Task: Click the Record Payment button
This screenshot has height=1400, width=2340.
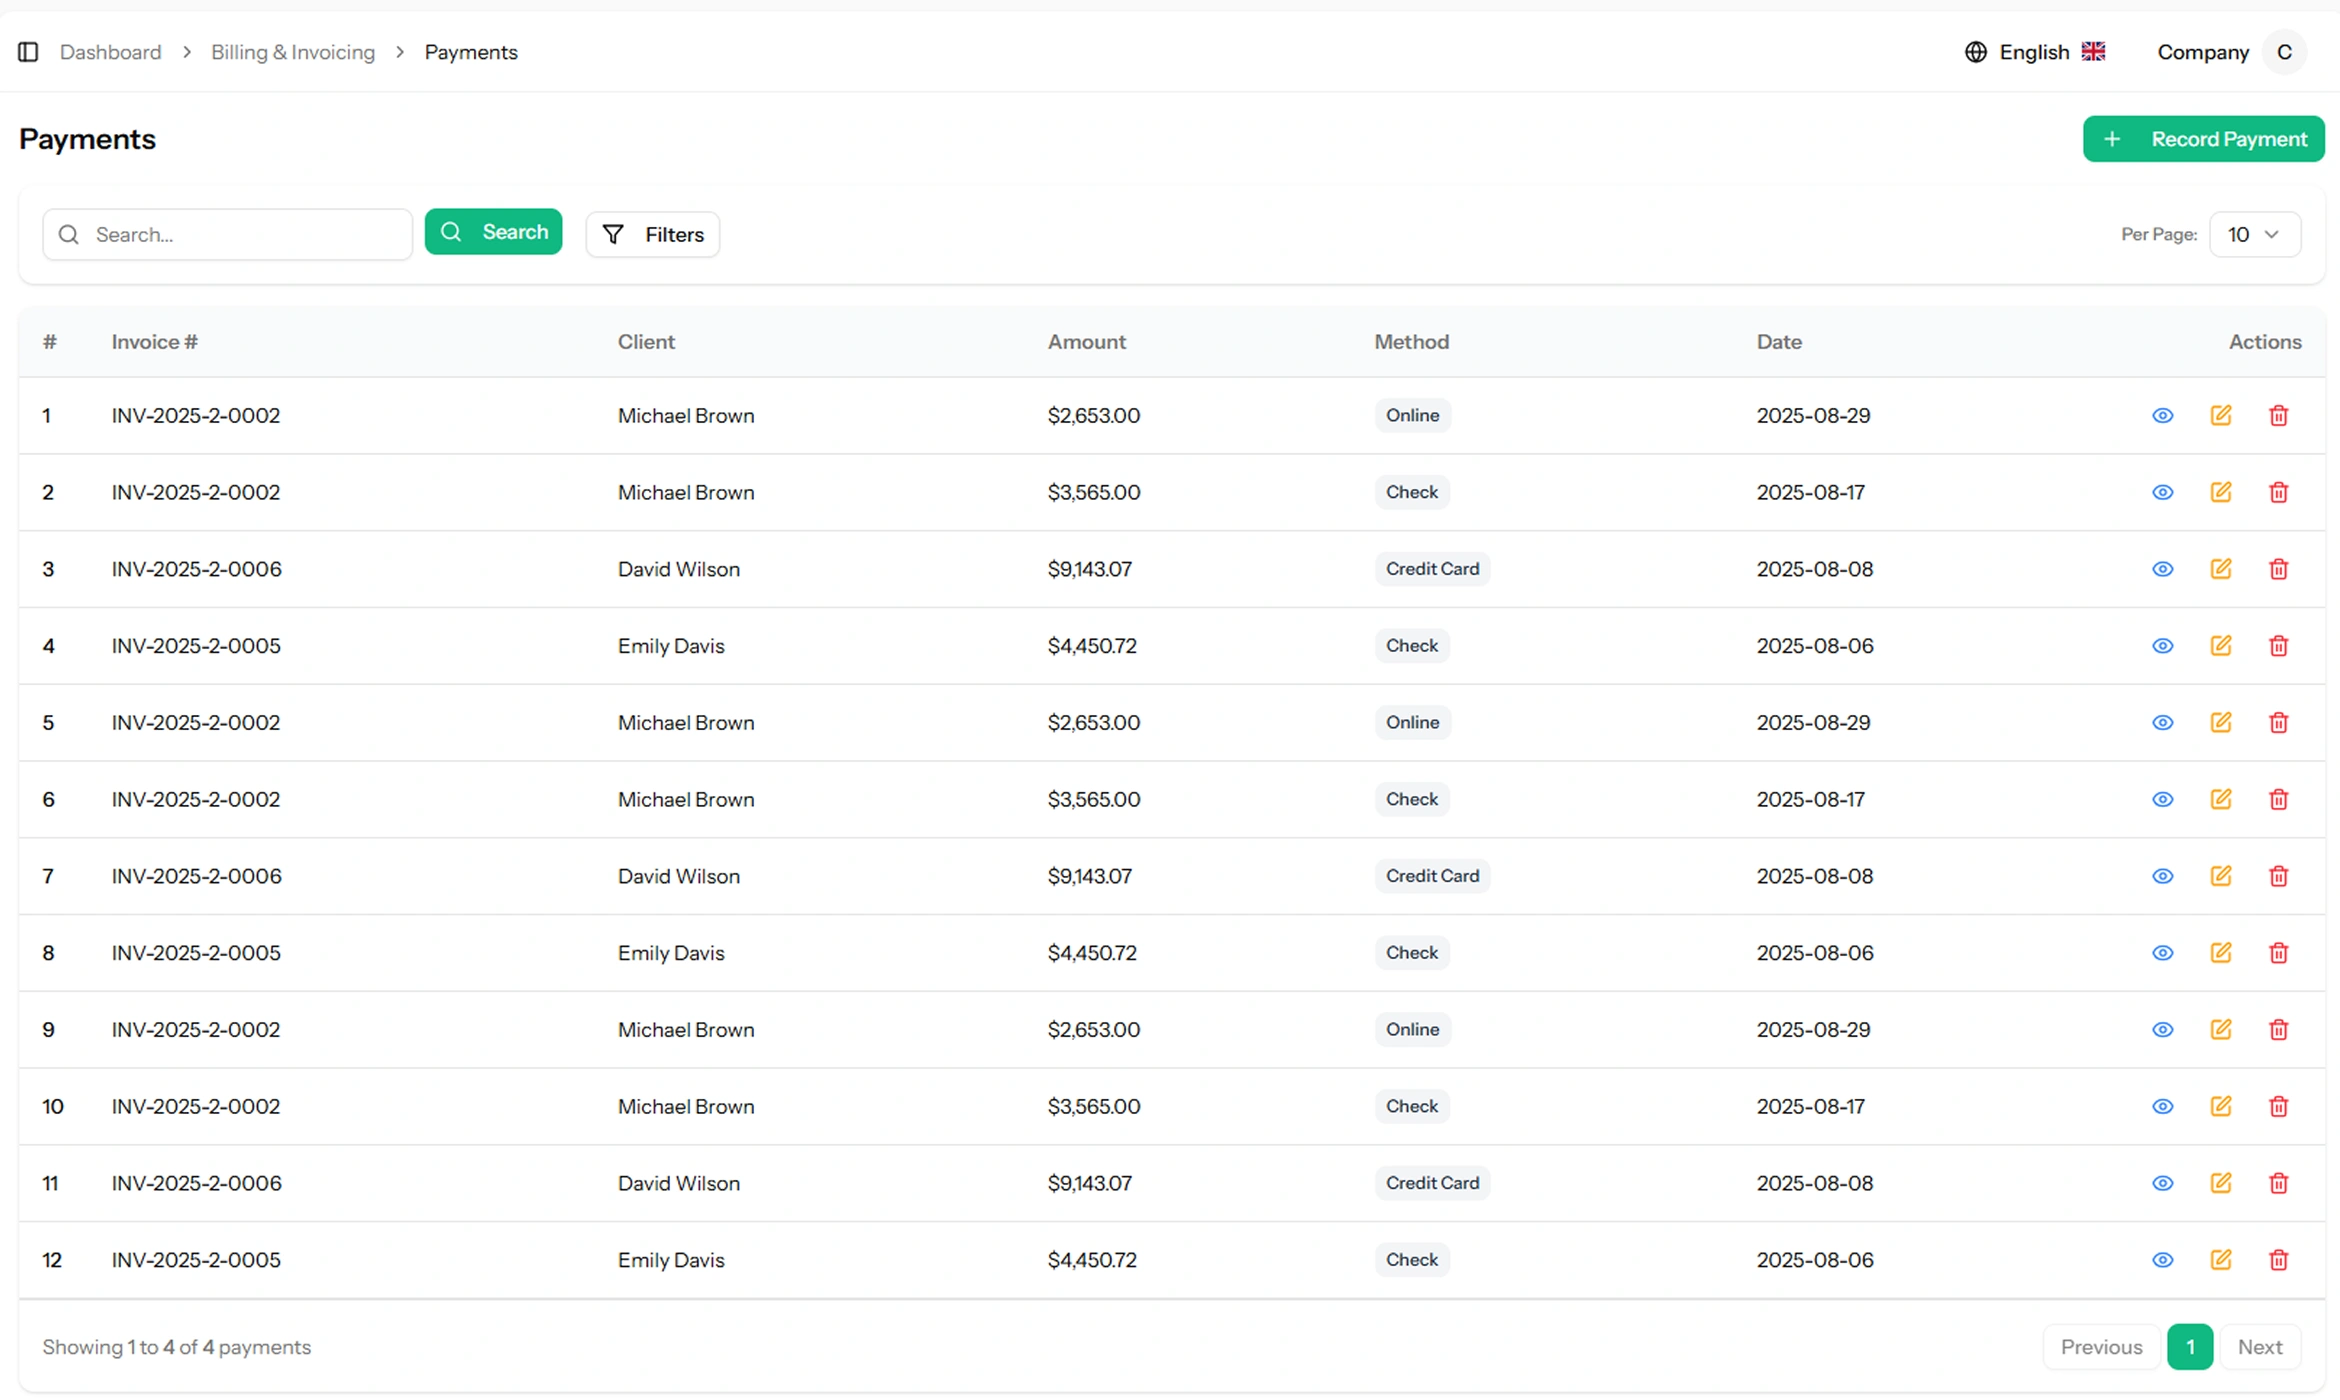Action: point(2203,139)
